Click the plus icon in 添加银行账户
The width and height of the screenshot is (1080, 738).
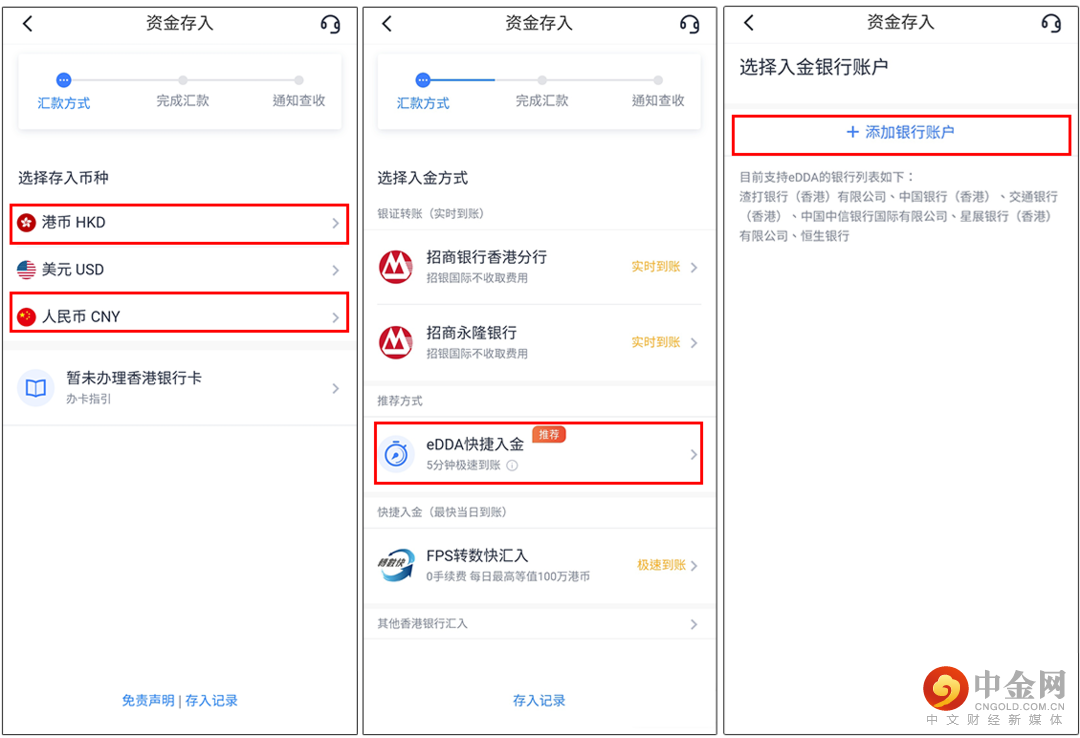tap(853, 132)
